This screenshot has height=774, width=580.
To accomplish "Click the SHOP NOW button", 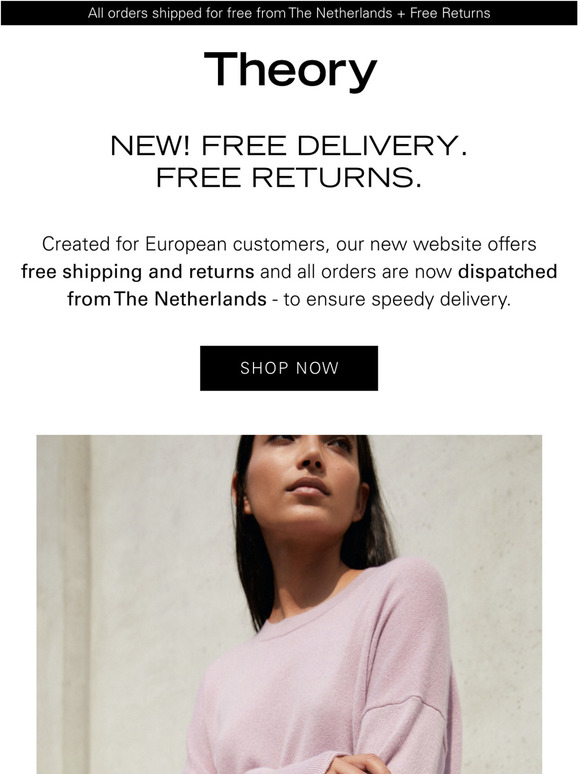I will (289, 368).
